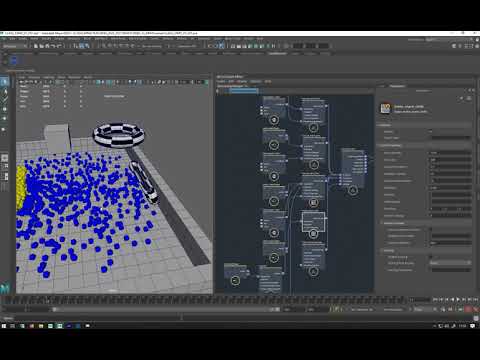Select the white-outlined node in Bifrost graph
This screenshot has width=480, height=360.
coord(313,221)
